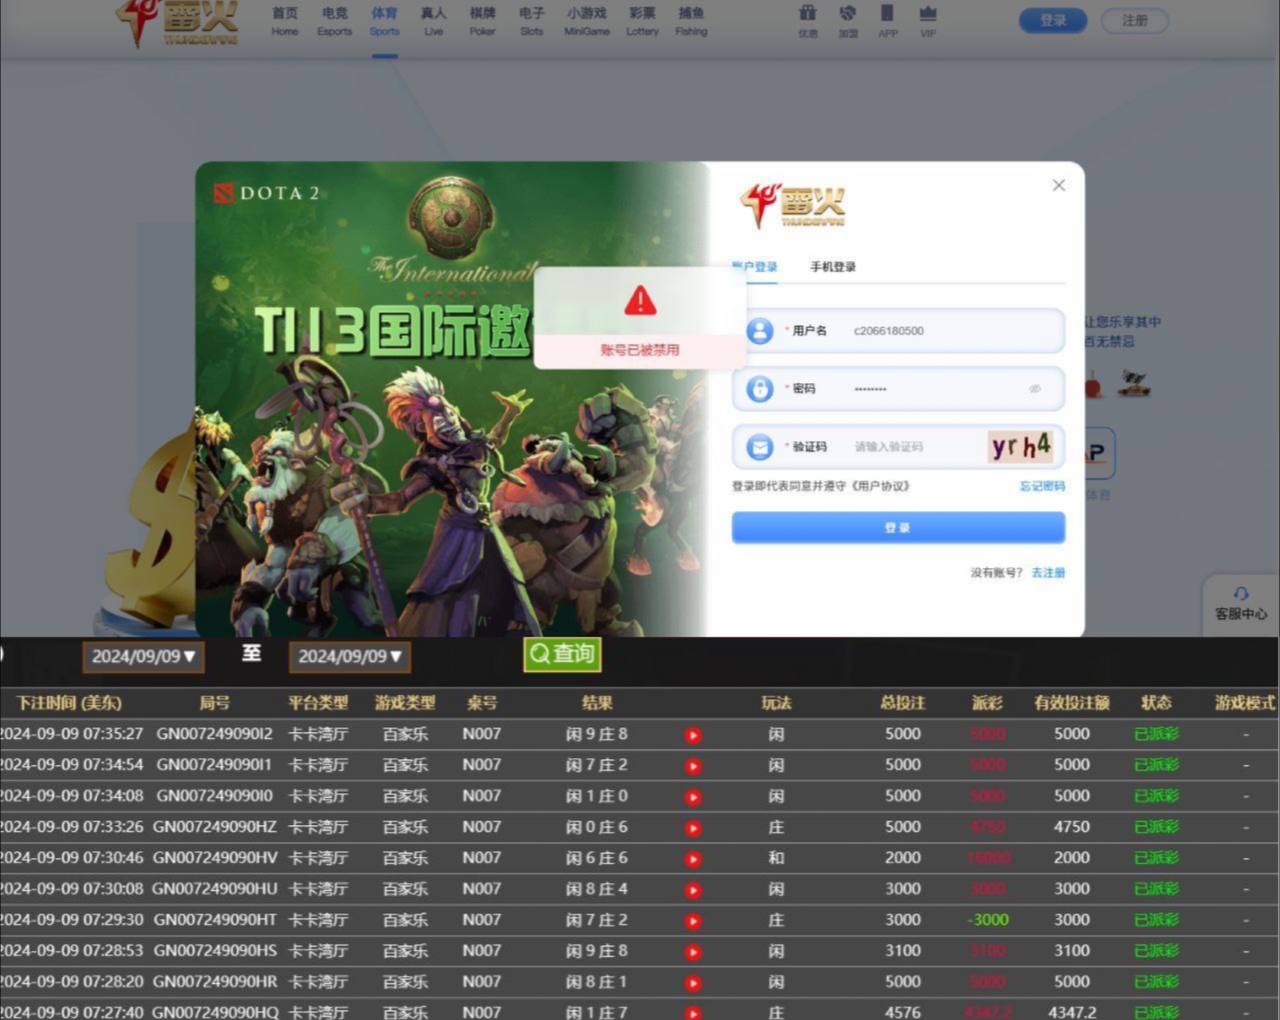Open 彩票 Lottery in top navigation

click(642, 21)
